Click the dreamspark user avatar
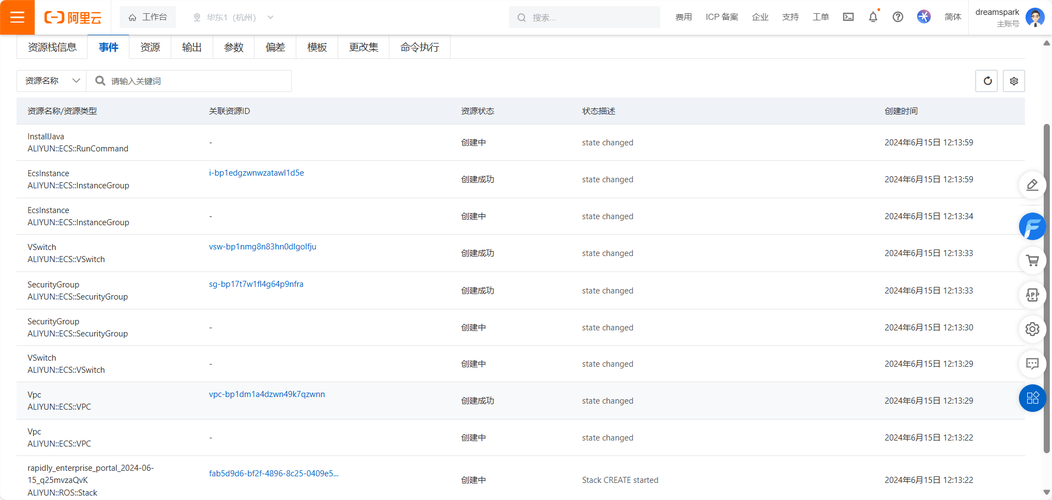Image resolution: width=1052 pixels, height=500 pixels. tap(1034, 17)
